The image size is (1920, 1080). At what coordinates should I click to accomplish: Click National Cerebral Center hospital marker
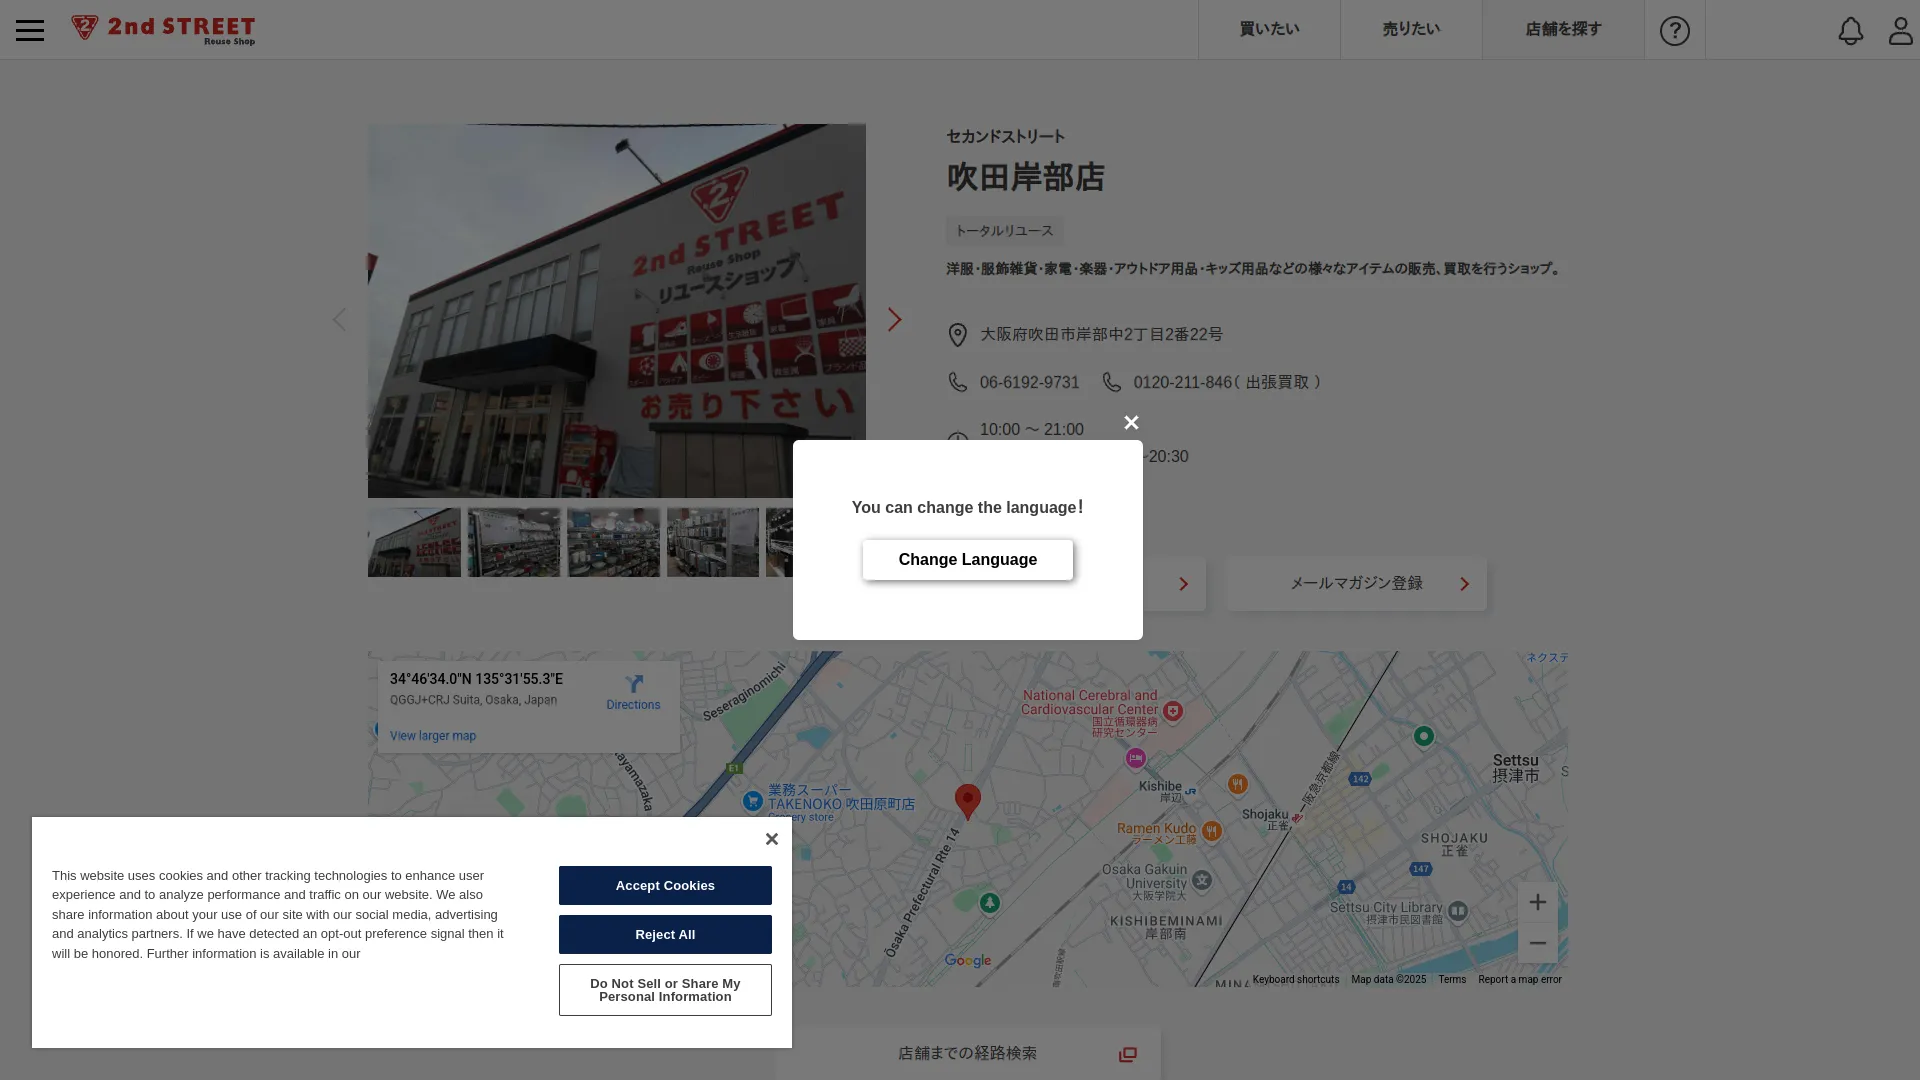click(1173, 711)
